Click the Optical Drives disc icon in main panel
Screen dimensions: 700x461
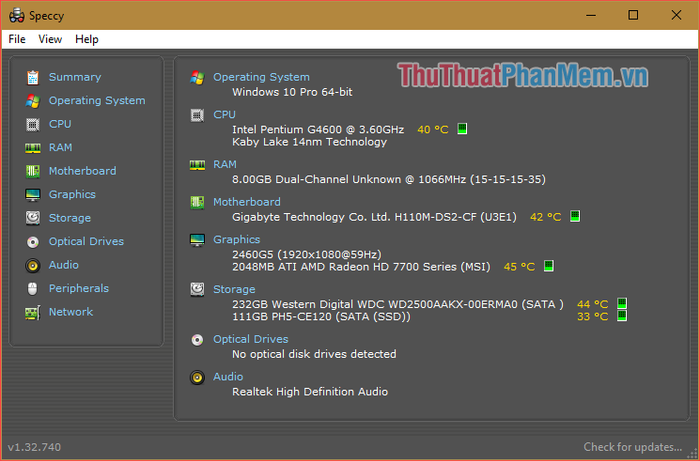coord(197,340)
